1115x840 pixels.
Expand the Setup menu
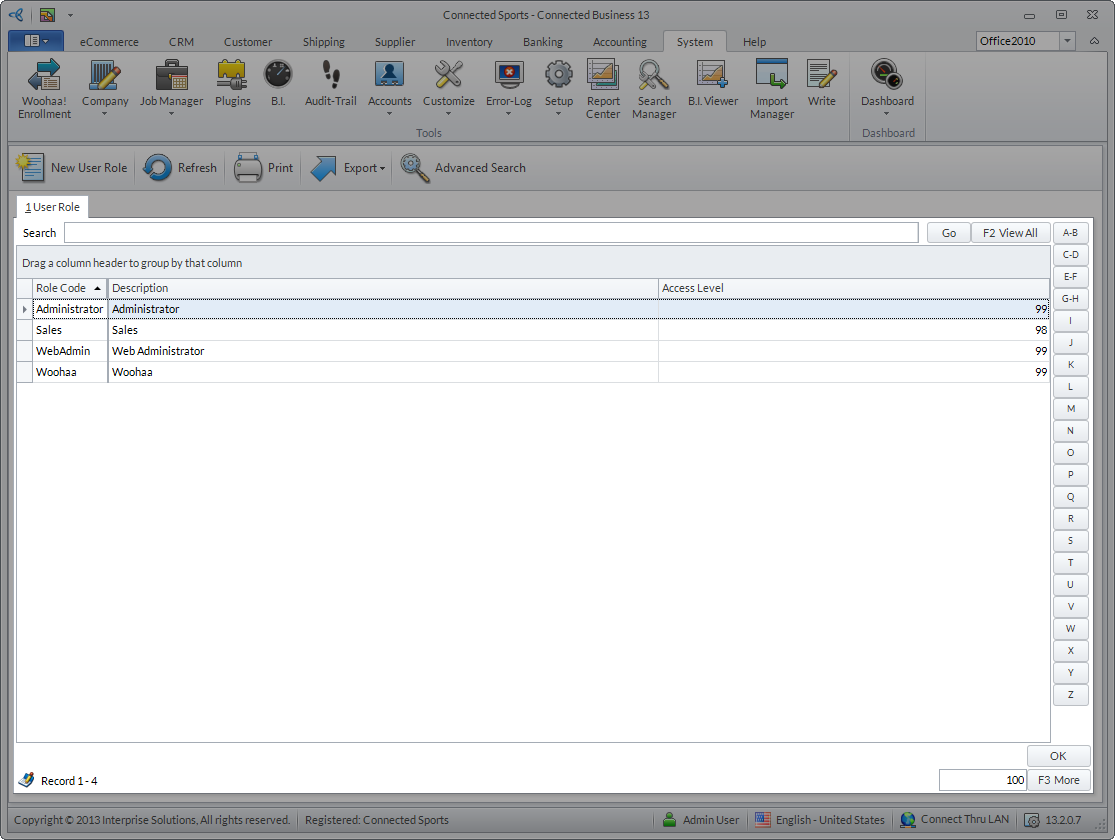click(x=558, y=90)
